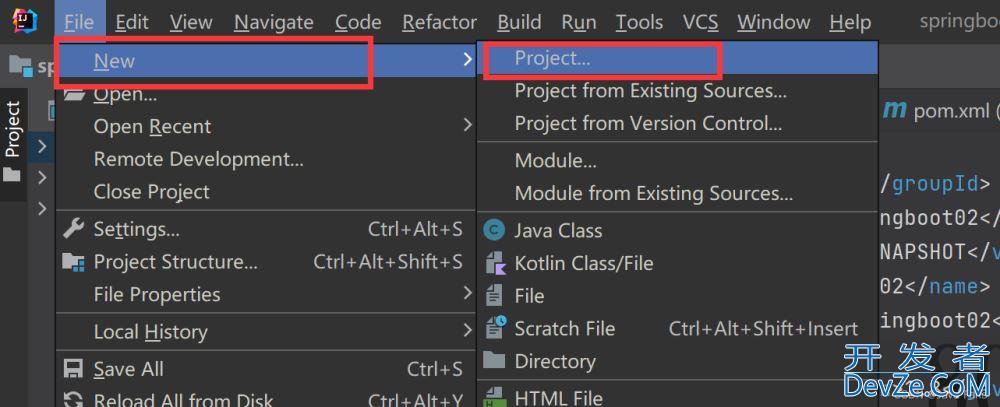Expand the File Properties submenu arrow
The height and width of the screenshot is (407, 1000).
467,294
